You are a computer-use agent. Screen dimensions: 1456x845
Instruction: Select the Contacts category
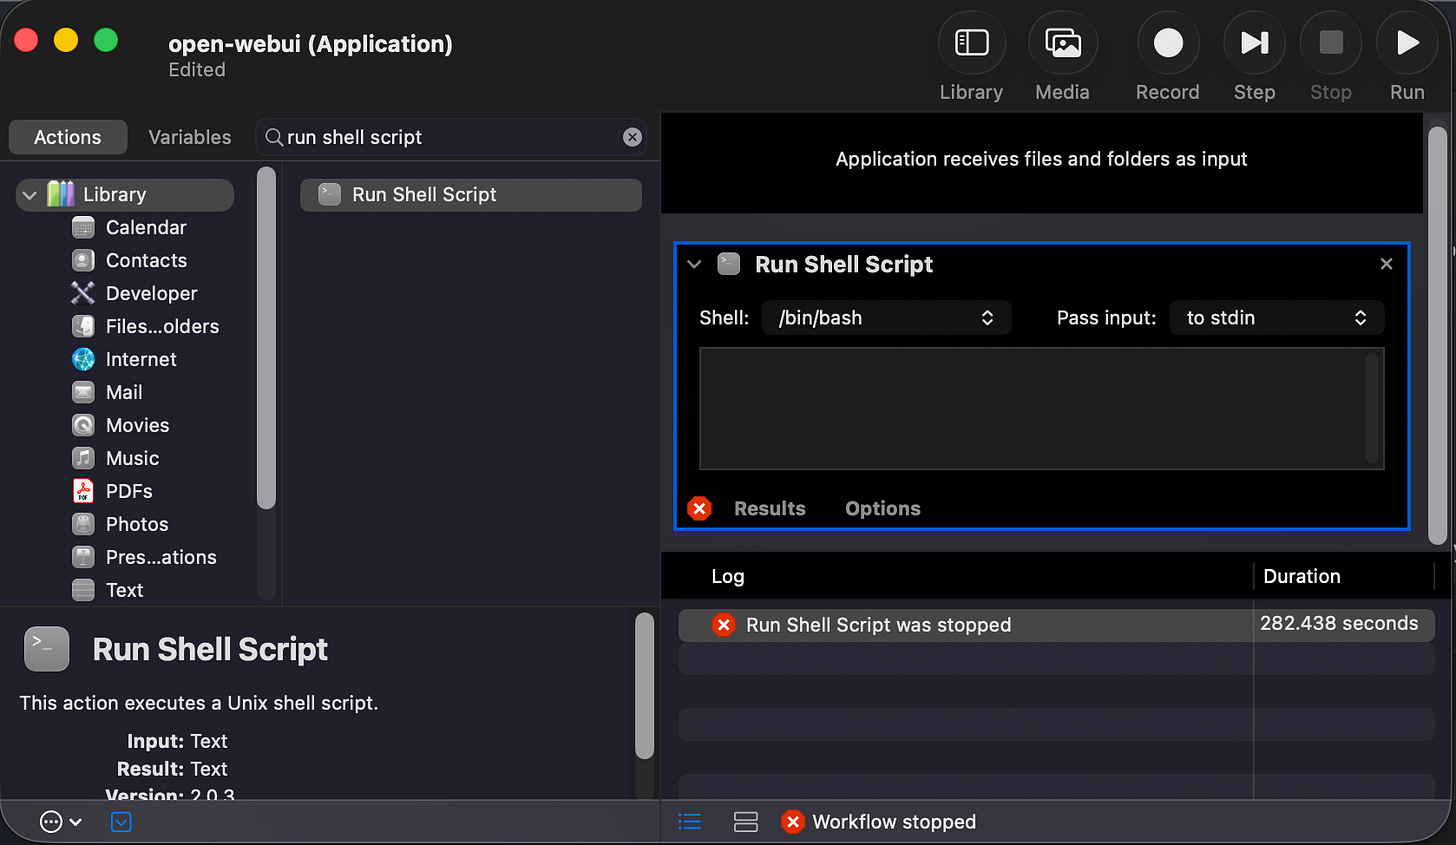[x=146, y=261]
